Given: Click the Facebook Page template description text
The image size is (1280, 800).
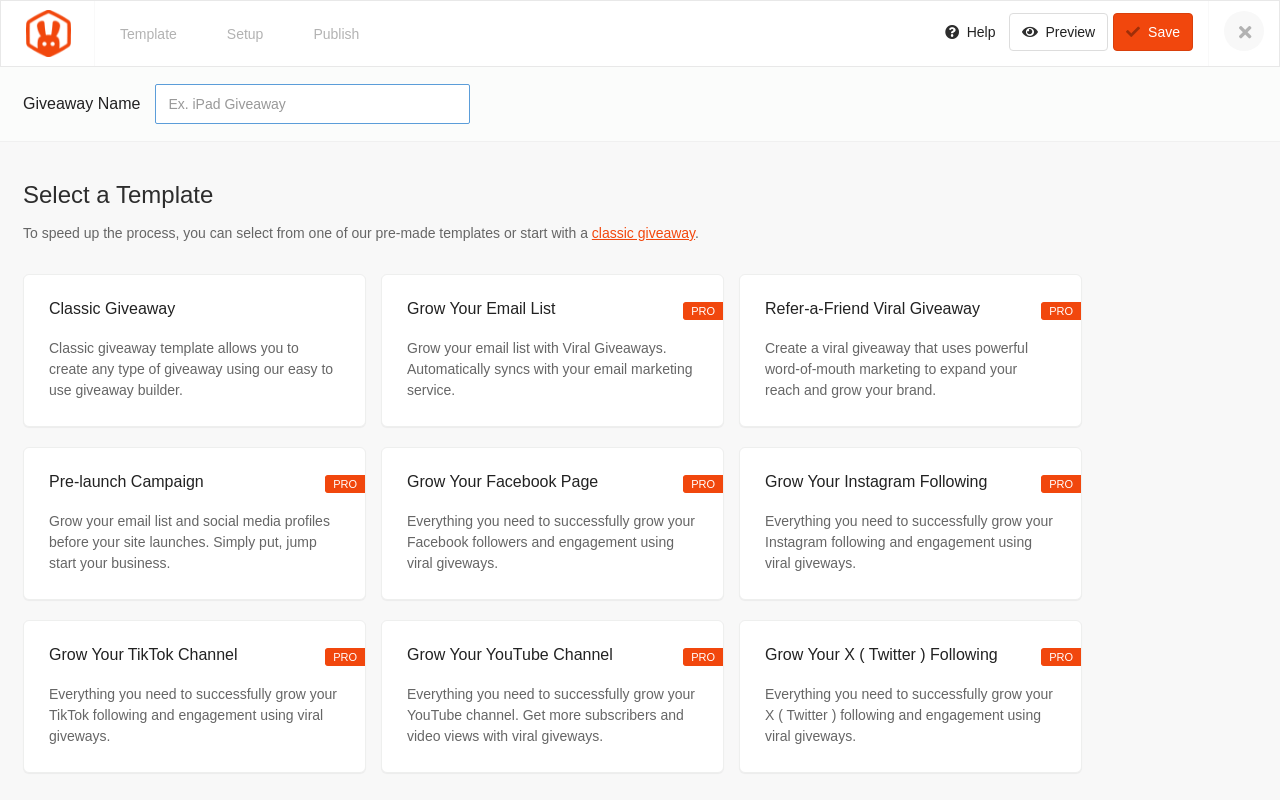Looking at the screenshot, I should tap(551, 542).
